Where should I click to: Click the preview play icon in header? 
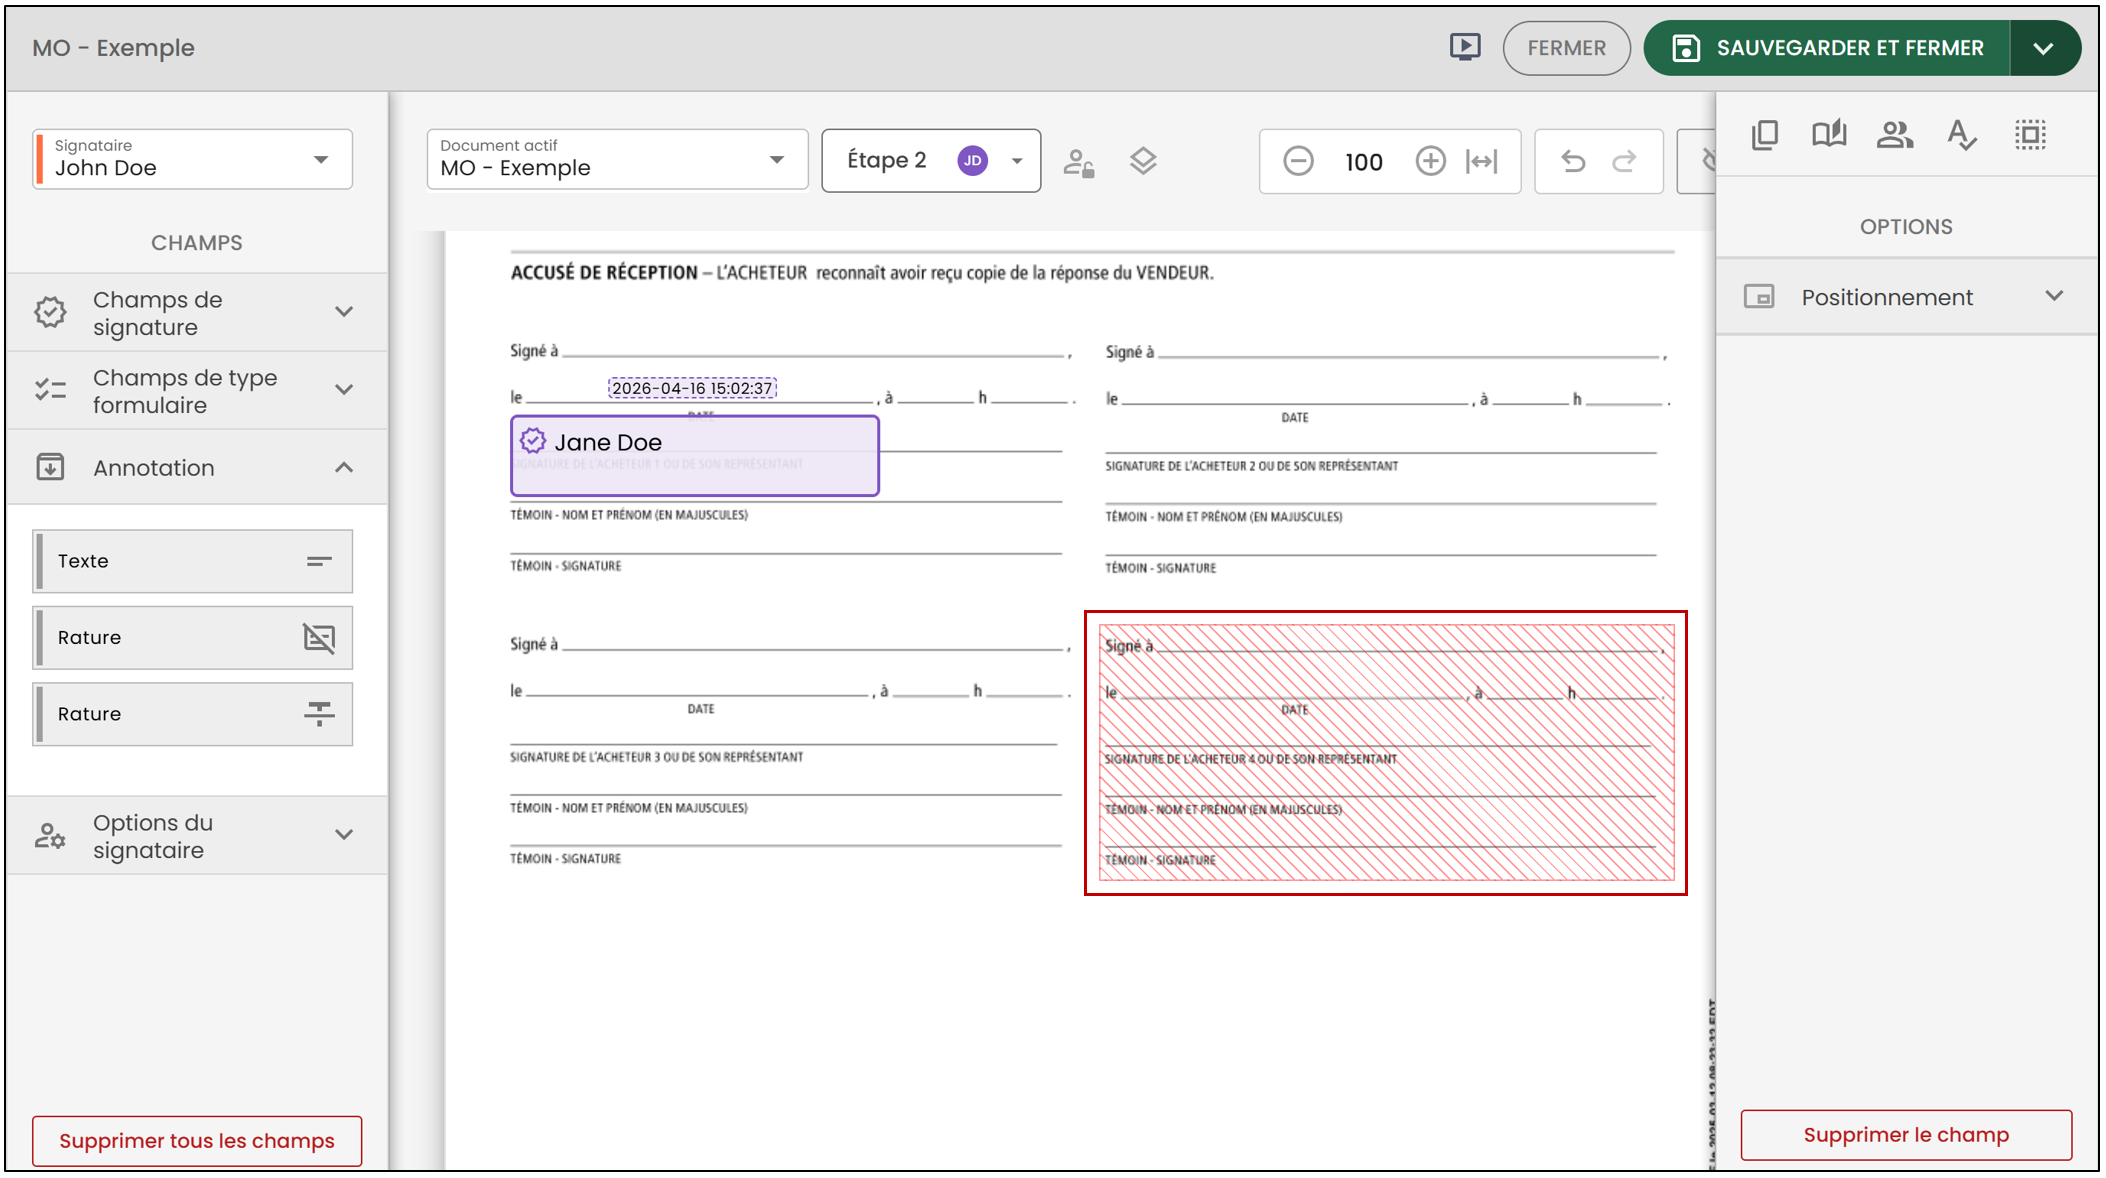click(x=1465, y=47)
